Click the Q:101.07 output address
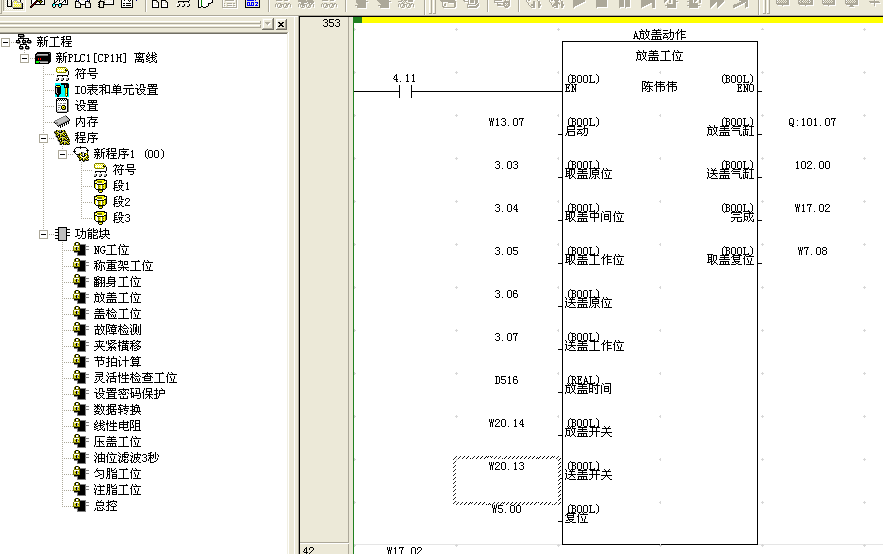 coord(811,123)
